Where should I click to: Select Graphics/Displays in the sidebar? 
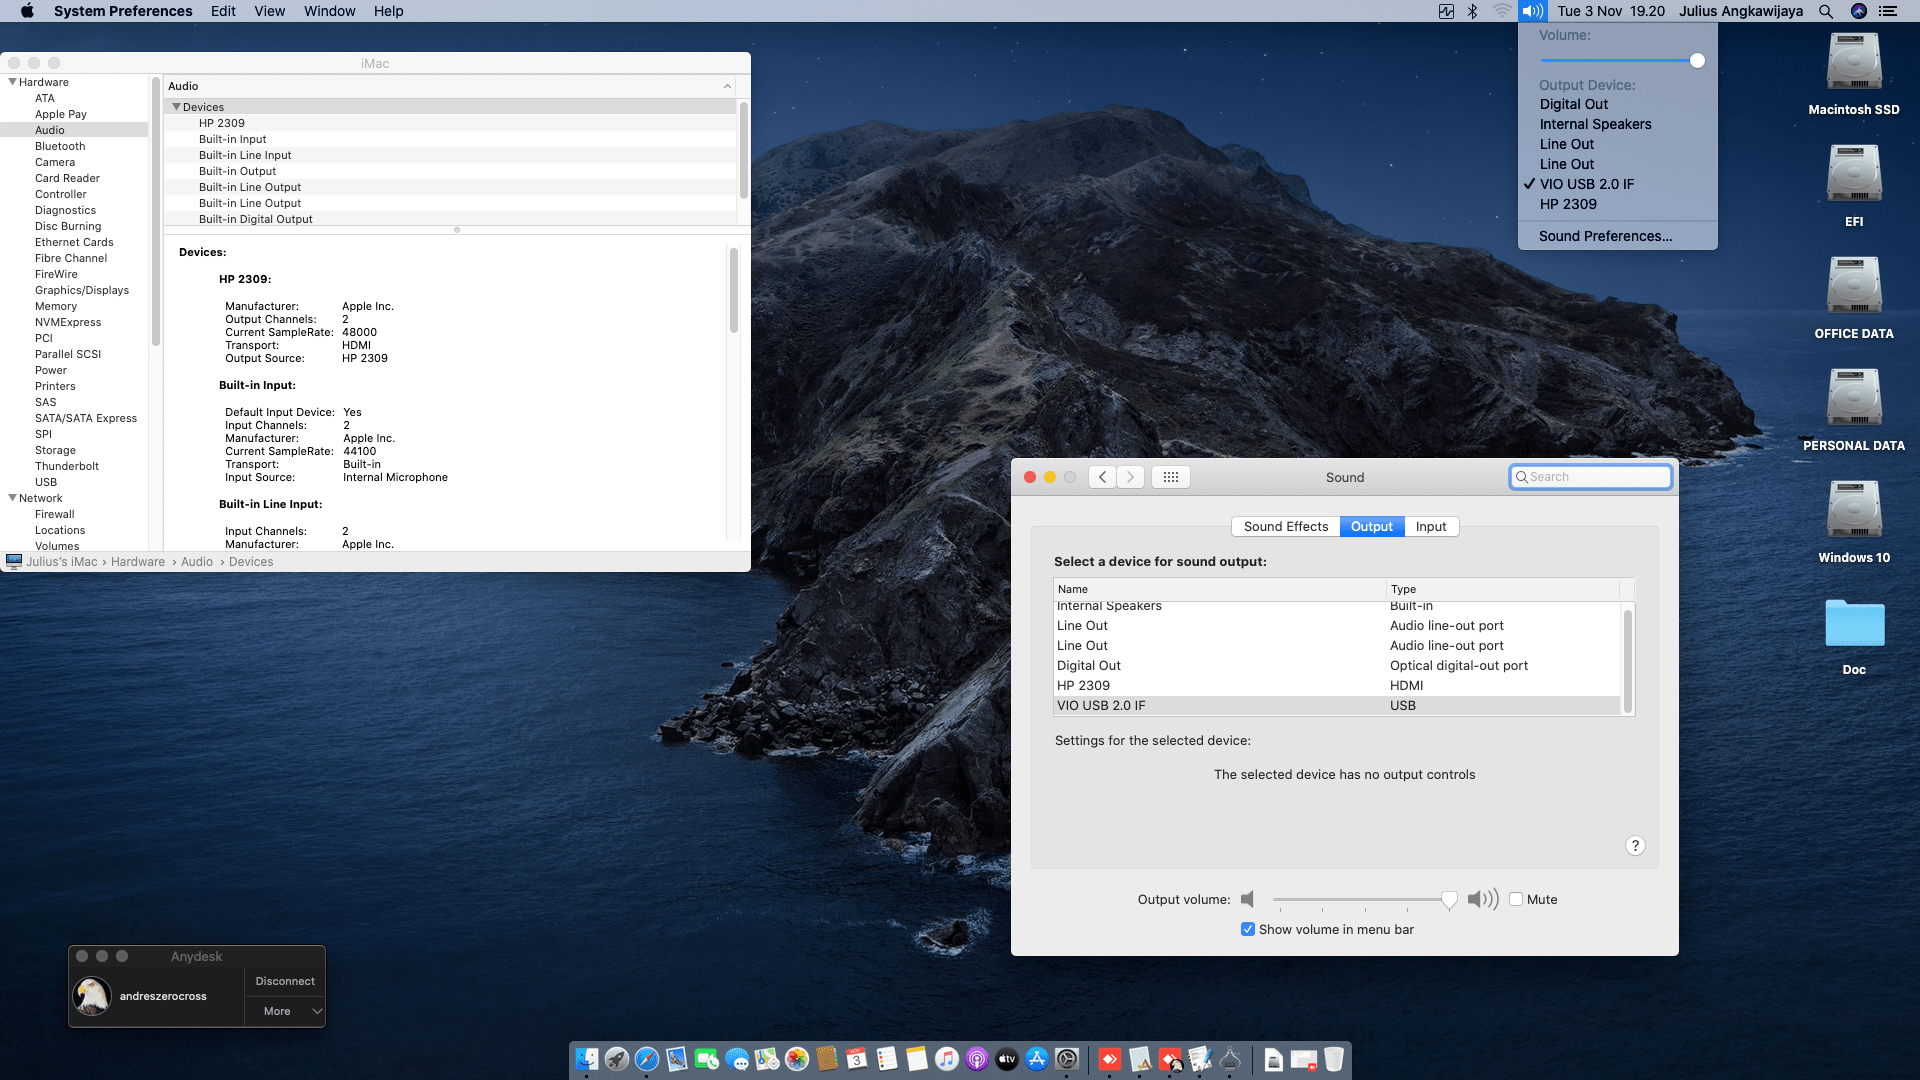[82, 290]
